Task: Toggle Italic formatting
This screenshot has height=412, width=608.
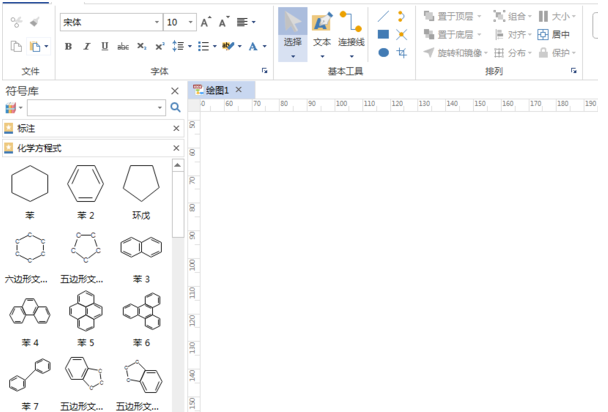Action: coord(86,47)
